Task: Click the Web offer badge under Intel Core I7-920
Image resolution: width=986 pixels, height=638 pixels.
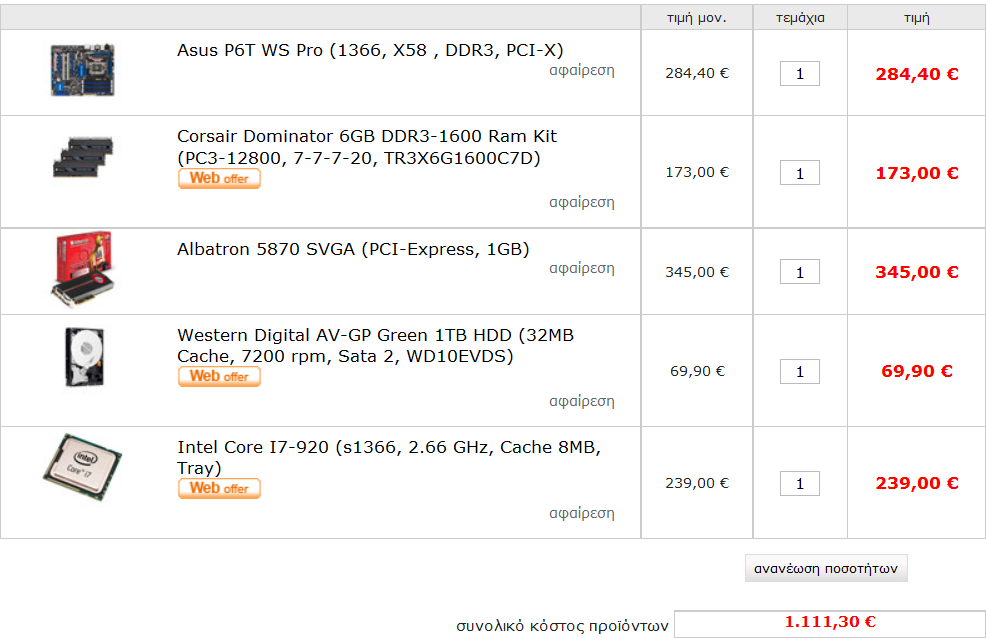Action: (x=219, y=488)
